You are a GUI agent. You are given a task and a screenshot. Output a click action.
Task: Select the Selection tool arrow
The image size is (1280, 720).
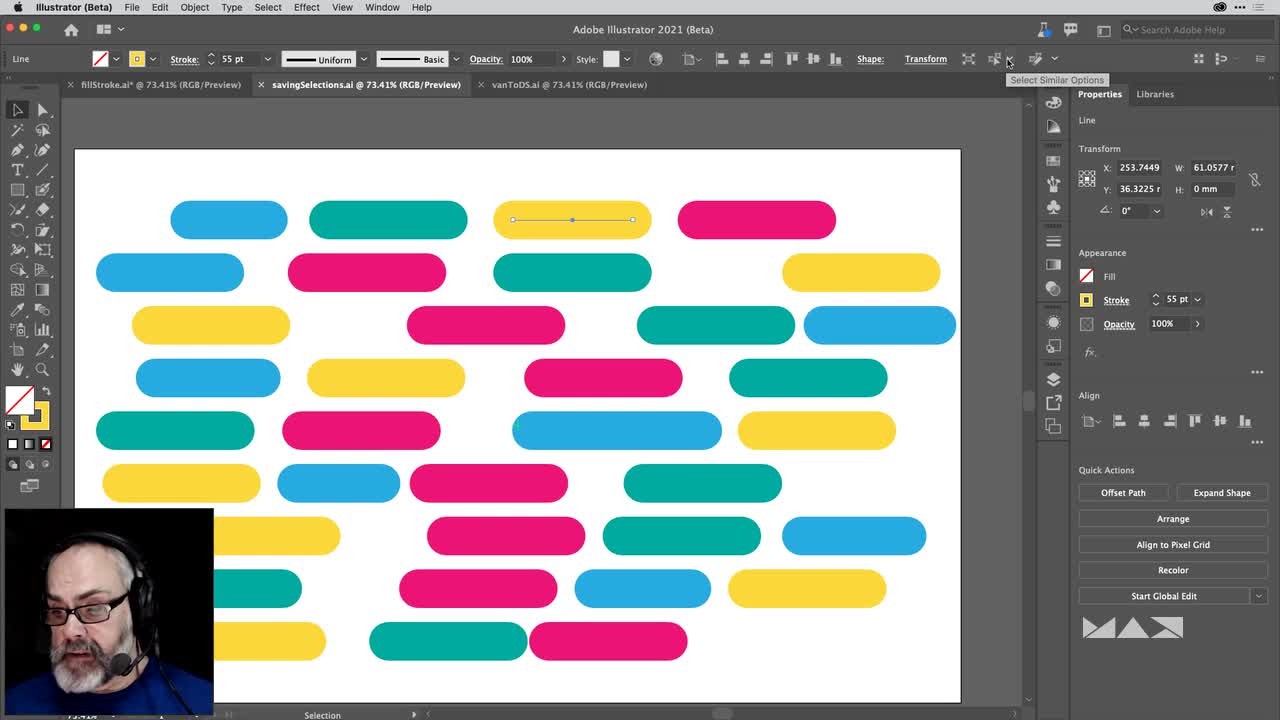[x=18, y=110]
